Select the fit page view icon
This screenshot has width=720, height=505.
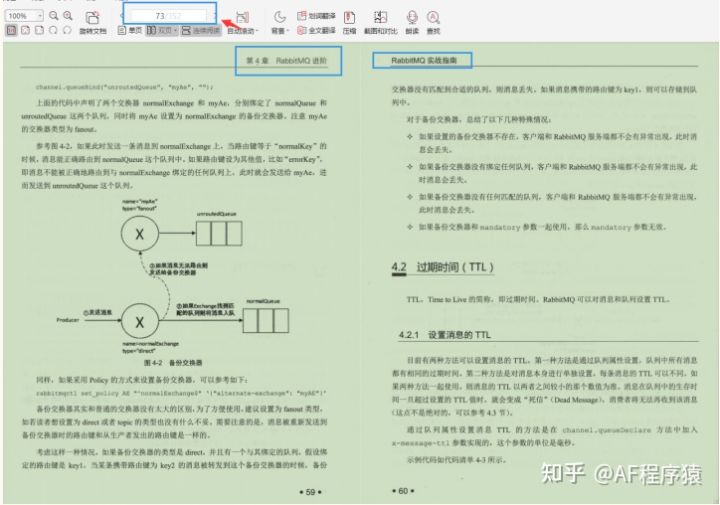39,30
